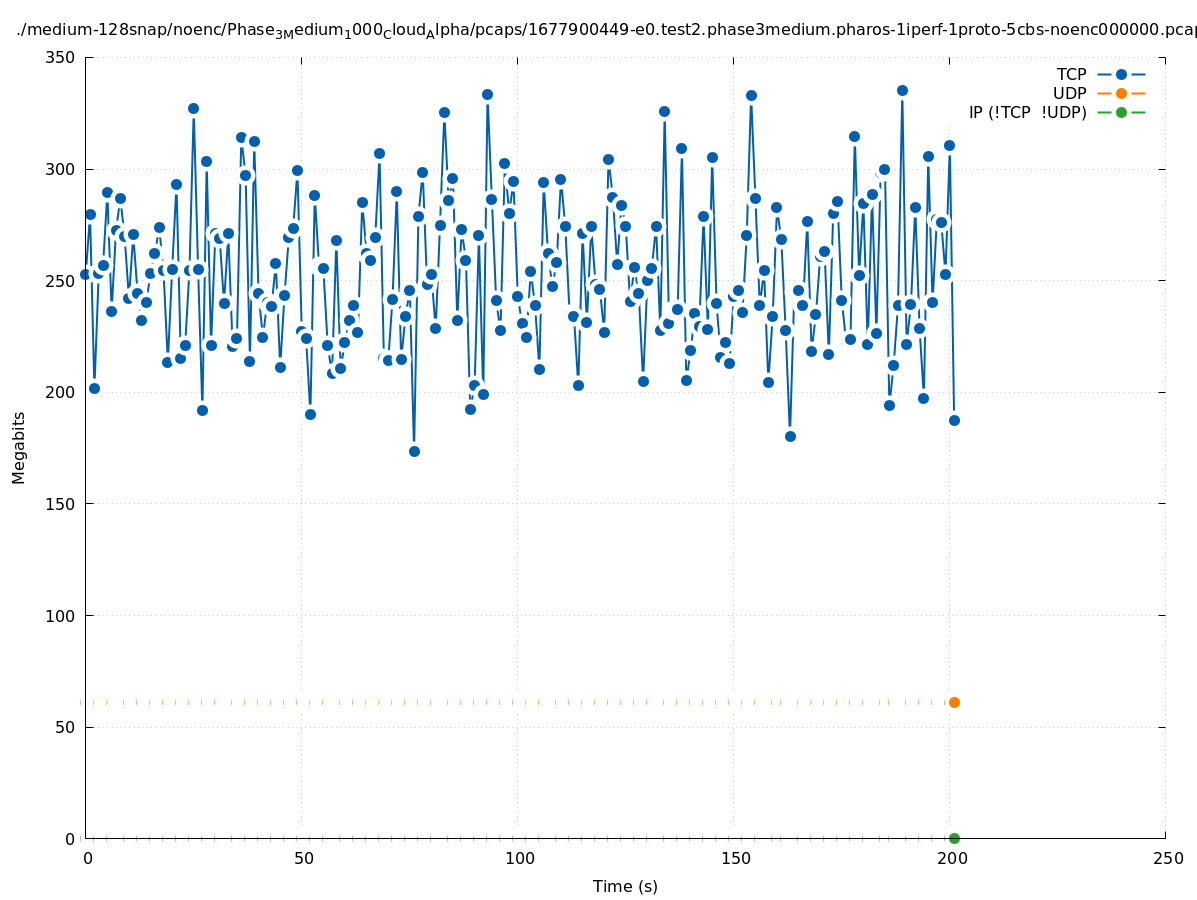This screenshot has height=900, width=1197.
Task: Click the UDP legend orange marker
Action: point(1121,94)
